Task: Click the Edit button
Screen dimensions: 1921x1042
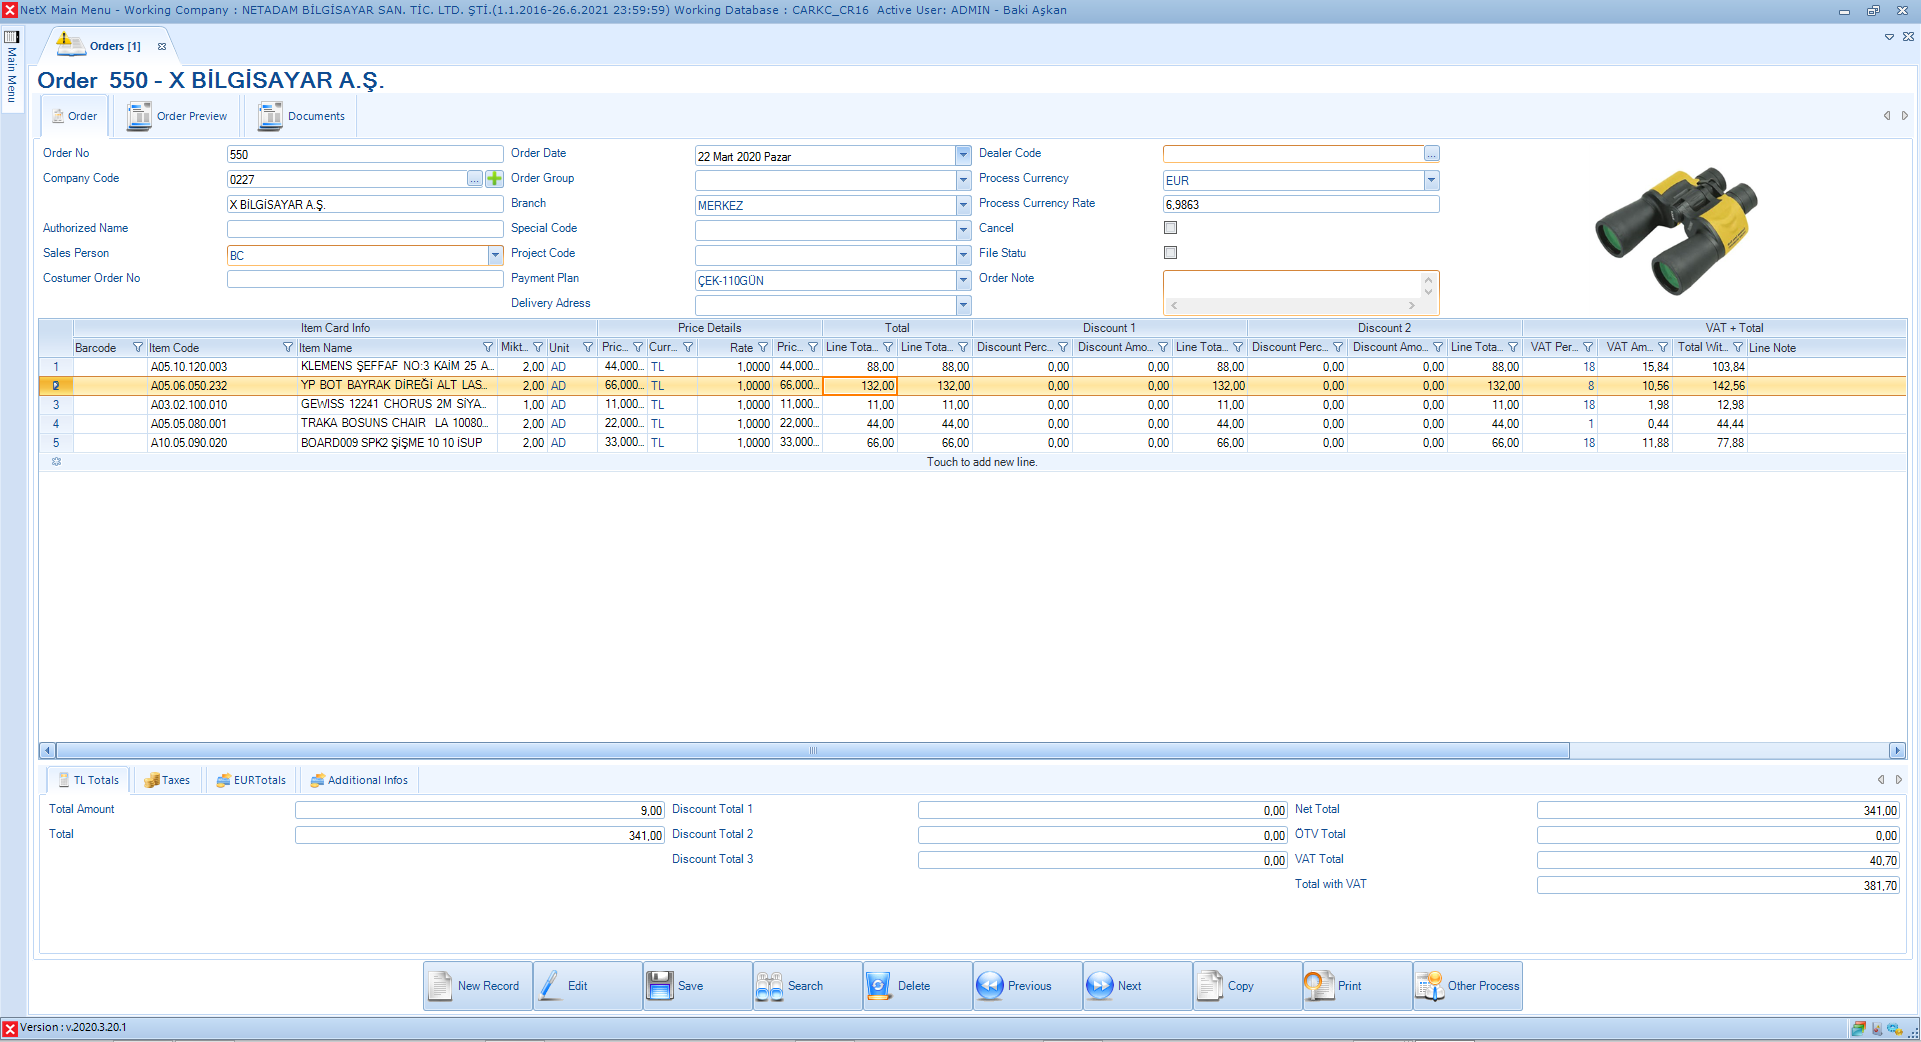Action: [x=577, y=986]
